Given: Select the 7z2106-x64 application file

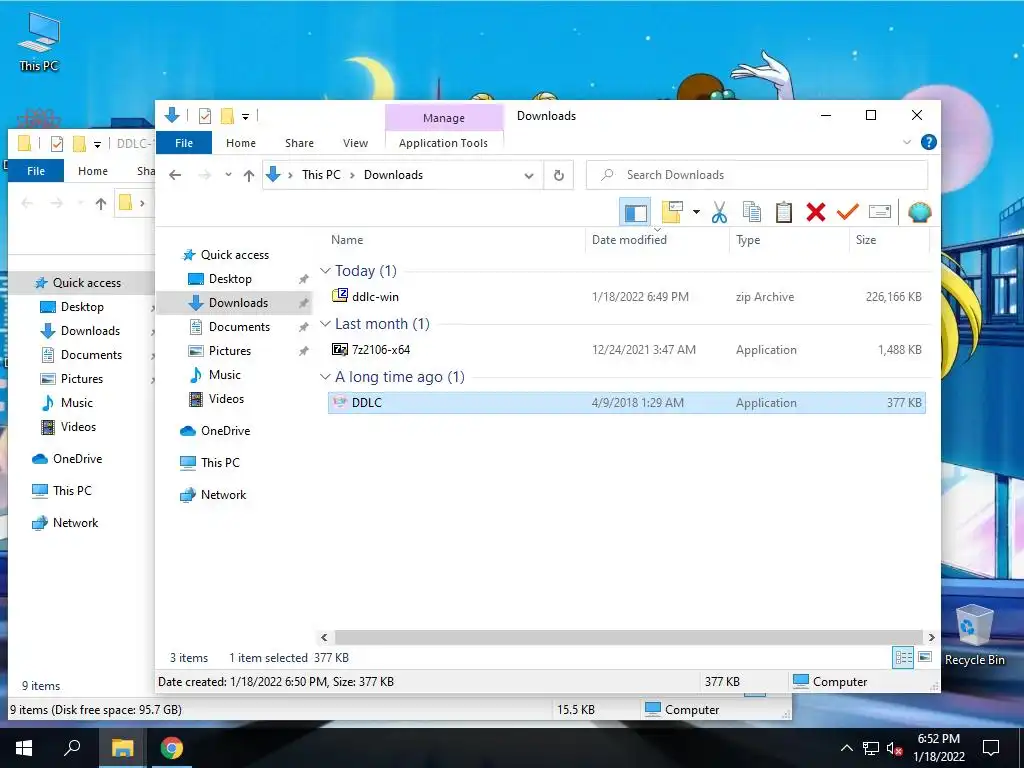Looking at the screenshot, I should pyautogui.click(x=626, y=349).
